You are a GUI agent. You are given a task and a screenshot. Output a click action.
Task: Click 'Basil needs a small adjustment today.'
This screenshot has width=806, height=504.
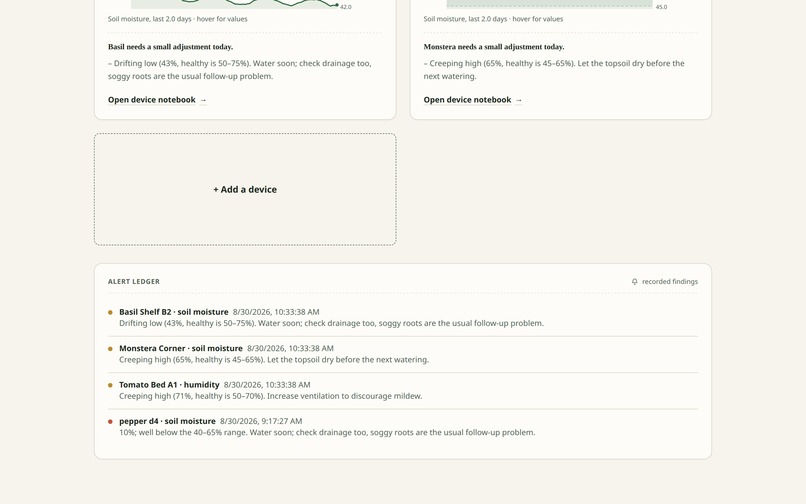pyautogui.click(x=170, y=47)
